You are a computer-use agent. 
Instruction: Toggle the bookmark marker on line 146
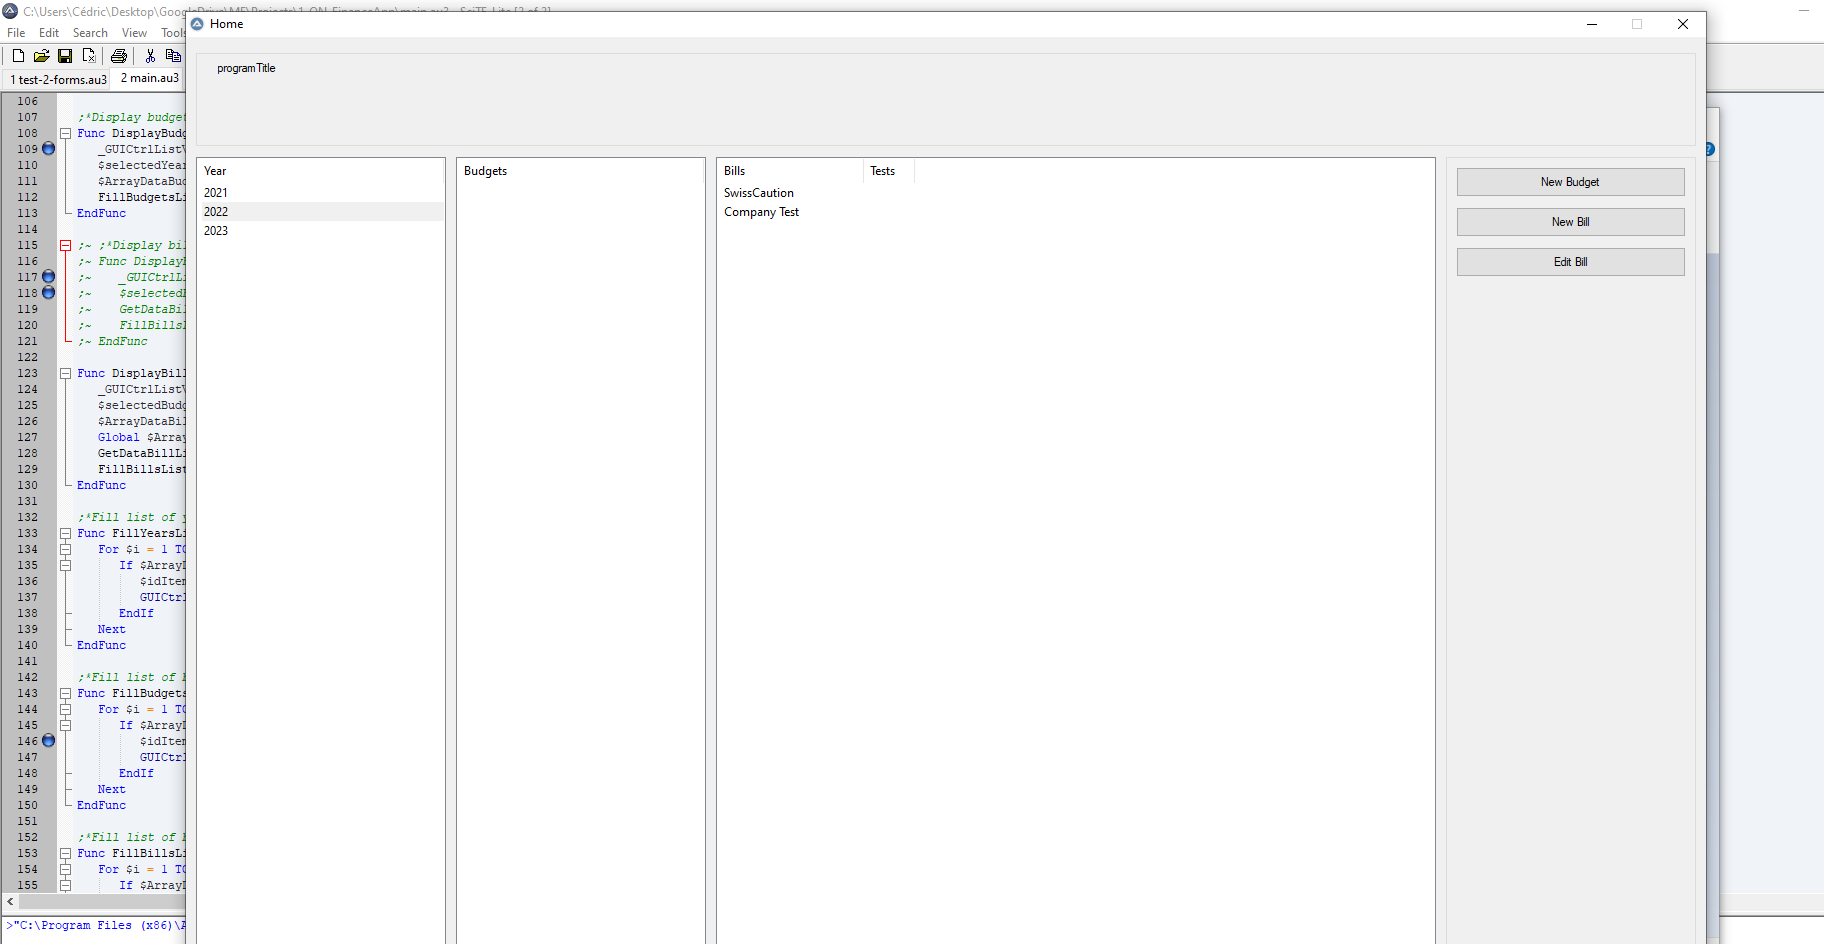click(48, 741)
